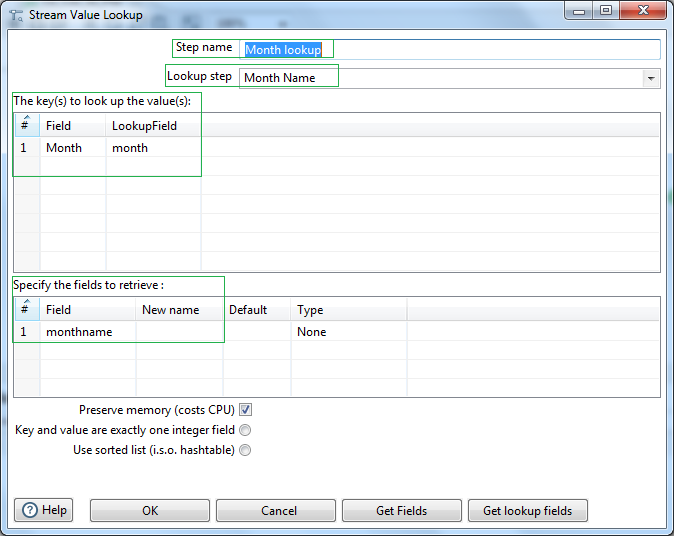The width and height of the screenshot is (674, 536).
Task: Click the Cancel button
Action: pyautogui.click(x=276, y=511)
